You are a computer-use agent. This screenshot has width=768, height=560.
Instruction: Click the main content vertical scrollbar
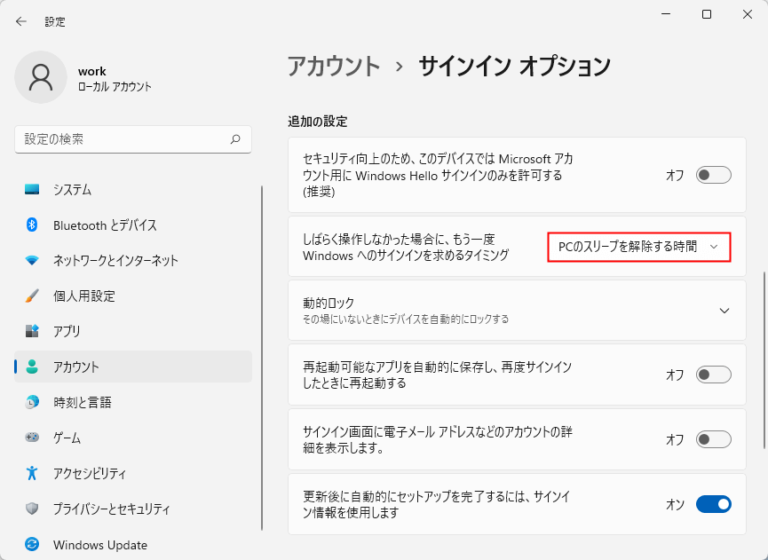point(764,360)
